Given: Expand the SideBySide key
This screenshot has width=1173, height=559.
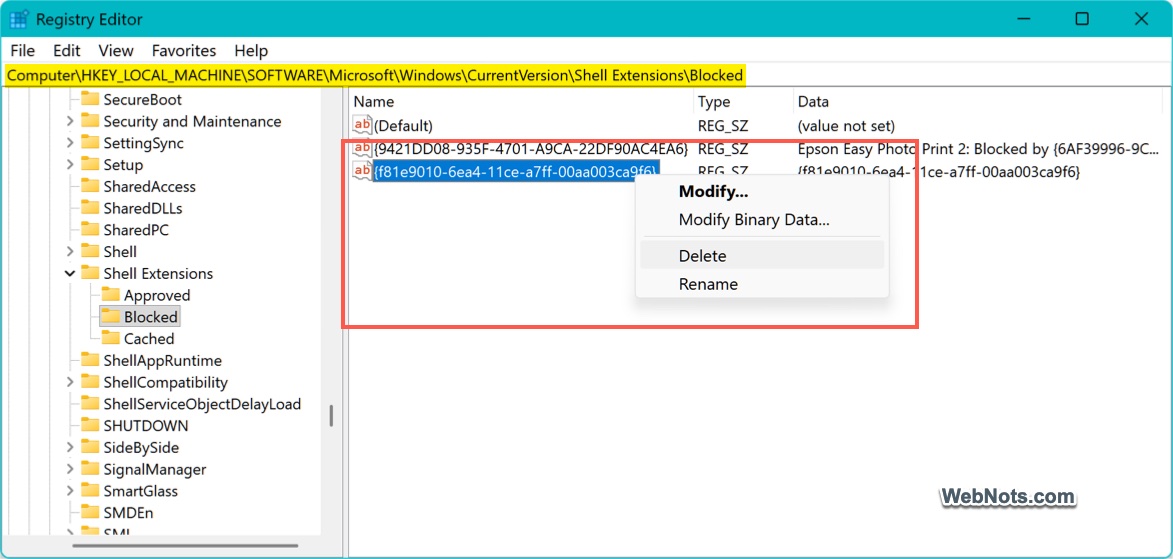Looking at the screenshot, I should point(70,447).
